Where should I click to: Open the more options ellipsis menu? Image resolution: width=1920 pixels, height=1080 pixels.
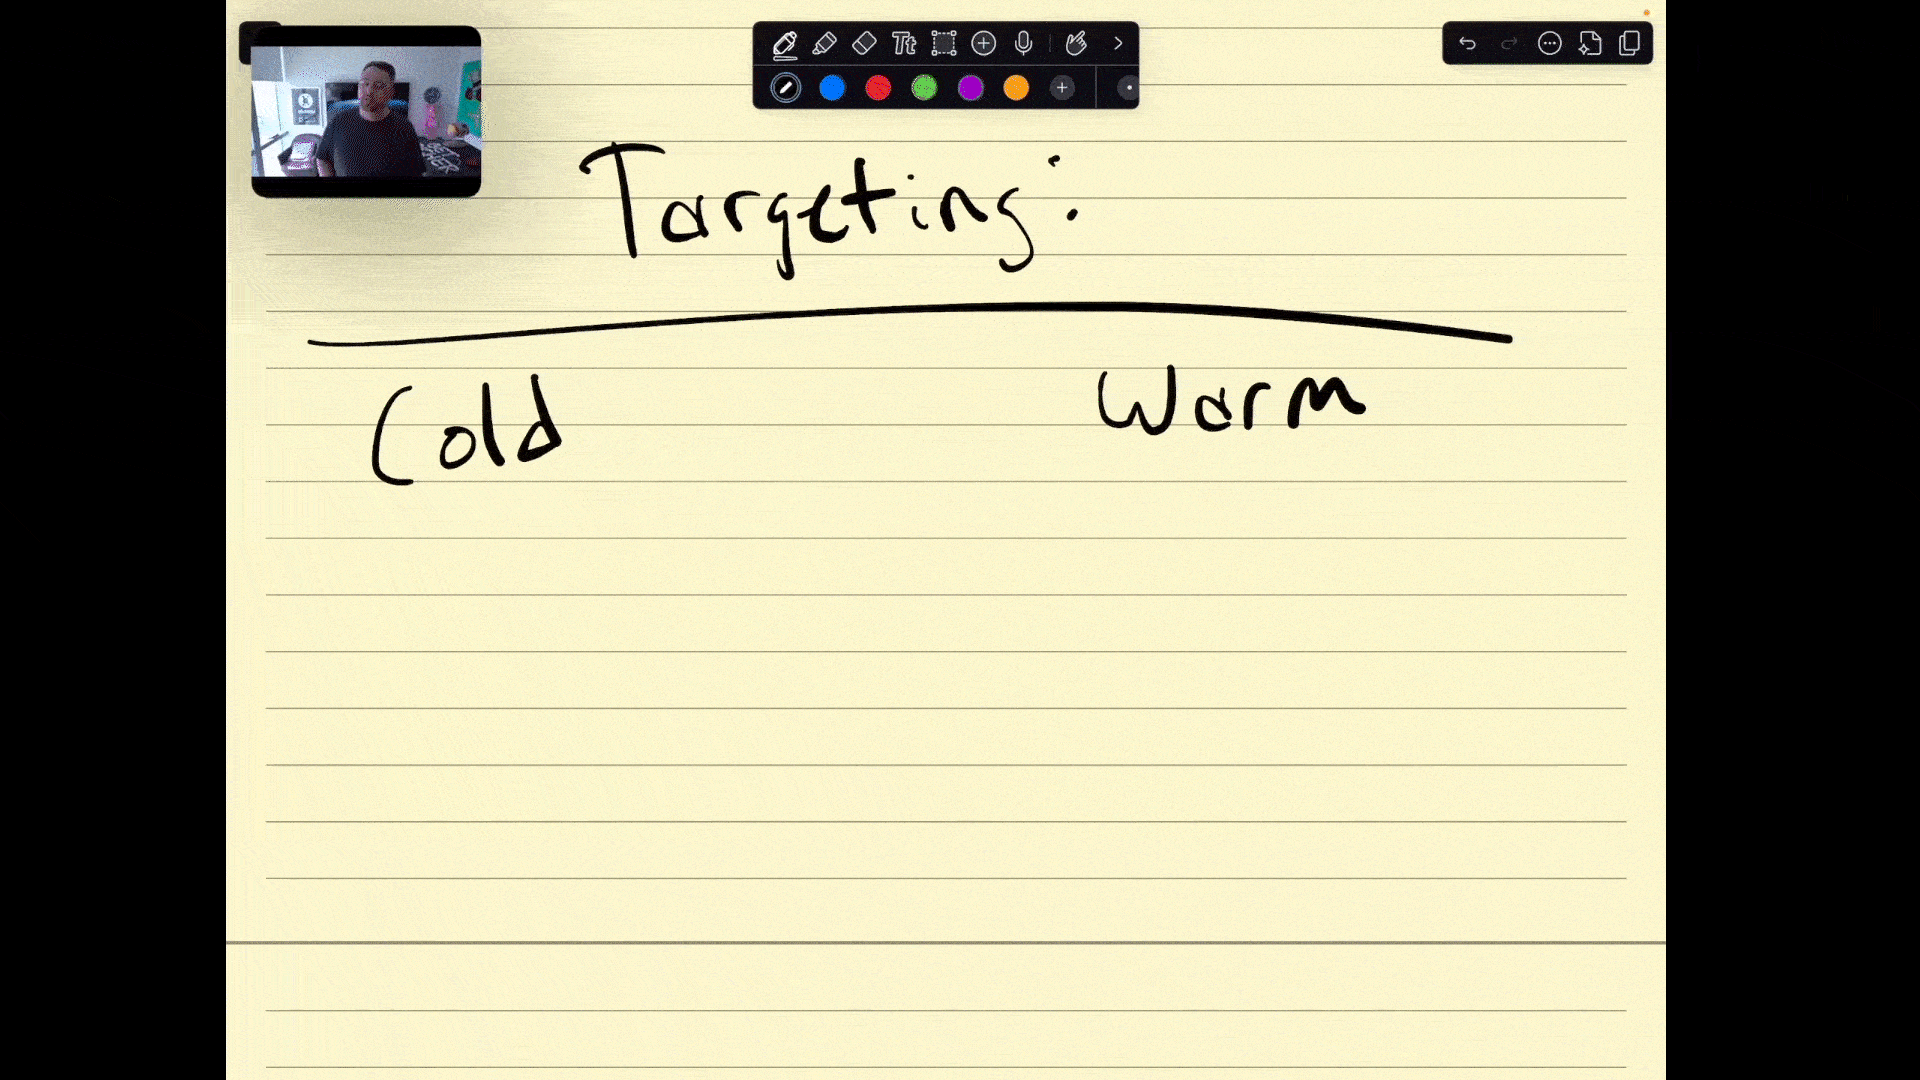click(x=1550, y=43)
